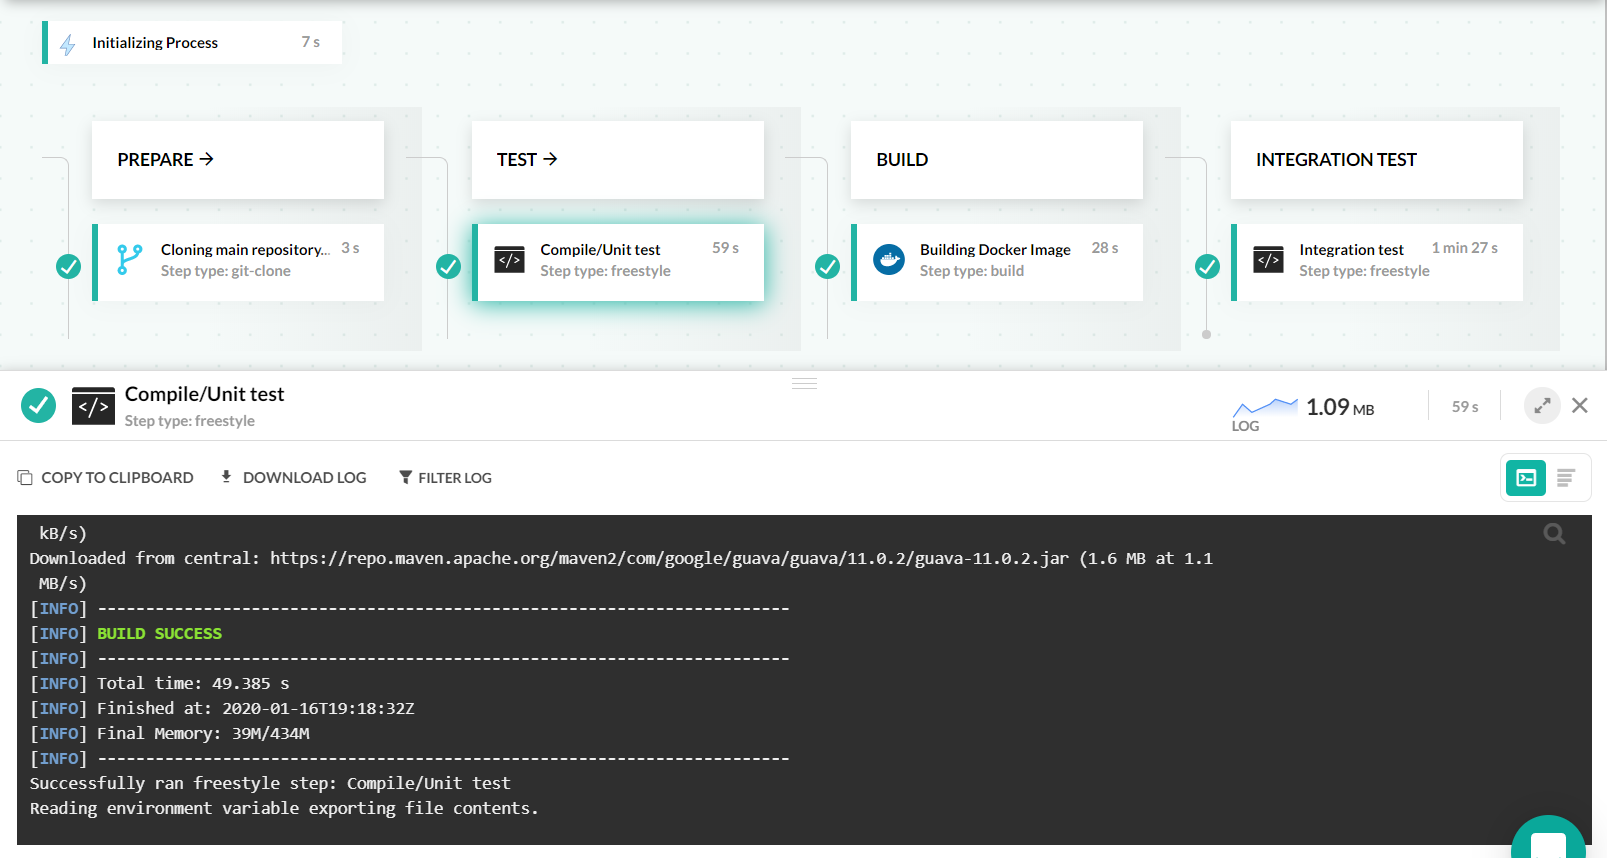
Task: Click the Integration test code icon
Action: (x=1268, y=260)
